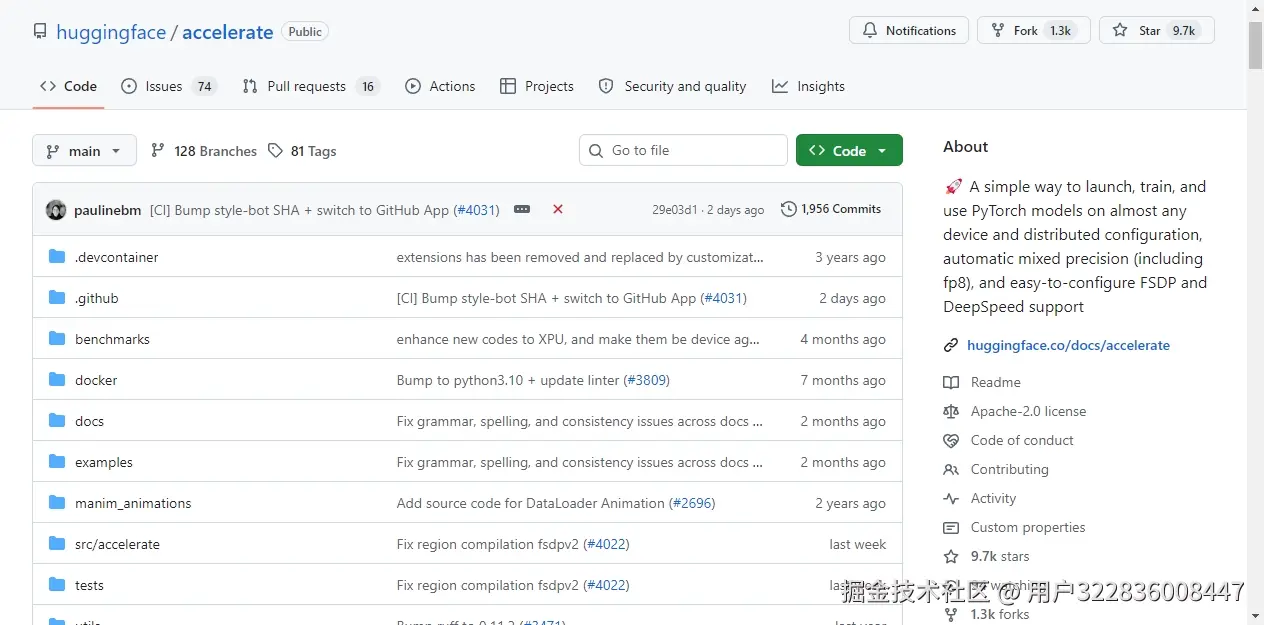Open the 1,956 Commits history
The width and height of the screenshot is (1264, 625).
click(x=831, y=209)
